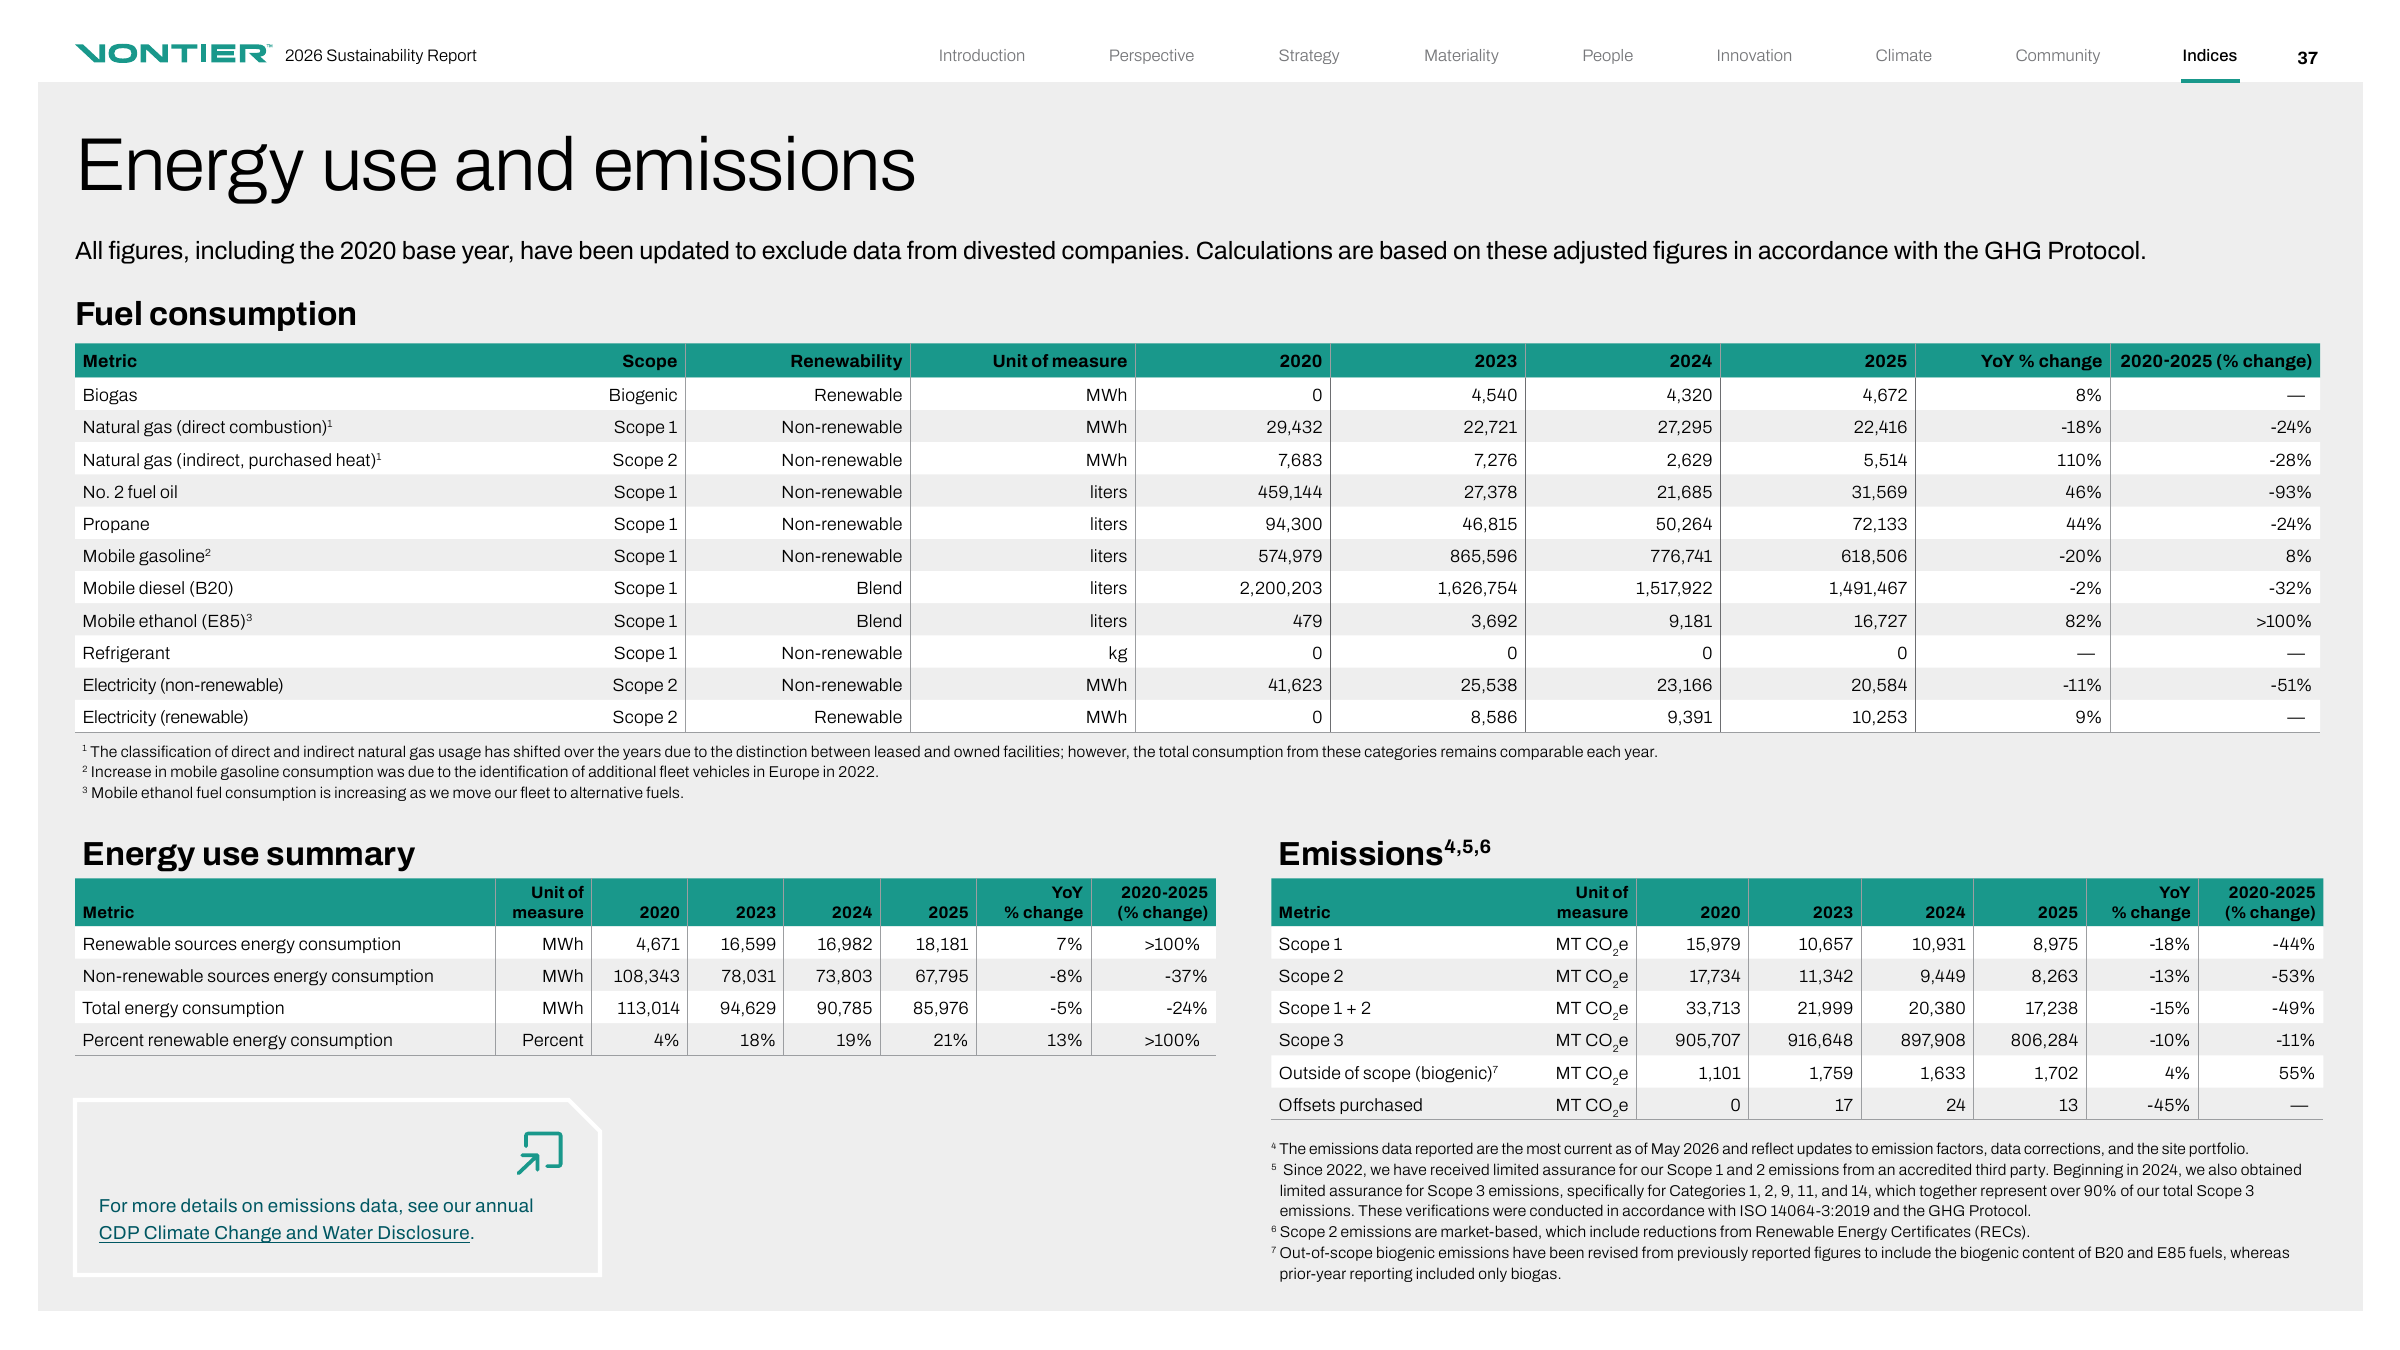Viewport: 2400px width, 1350px height.
Task: Click 'Percent renewable energy consumption' label
Action: click(x=237, y=1040)
